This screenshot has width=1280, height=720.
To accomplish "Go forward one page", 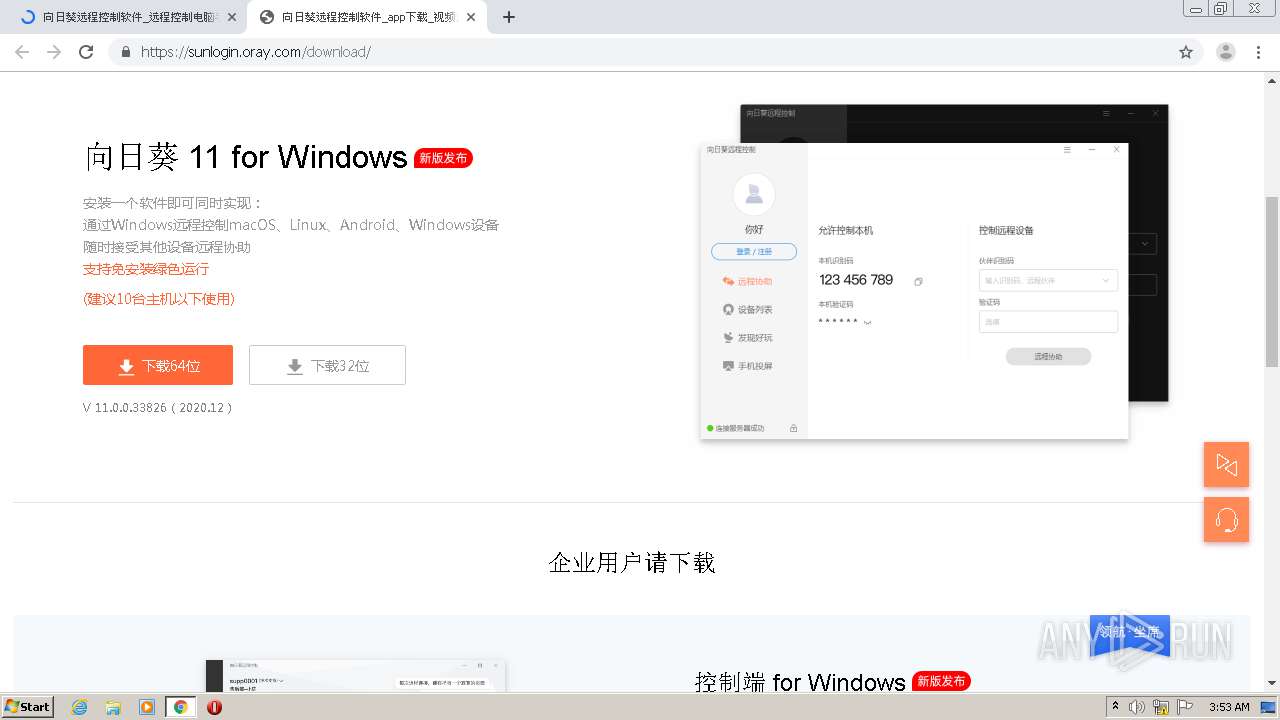I will 54,52.
